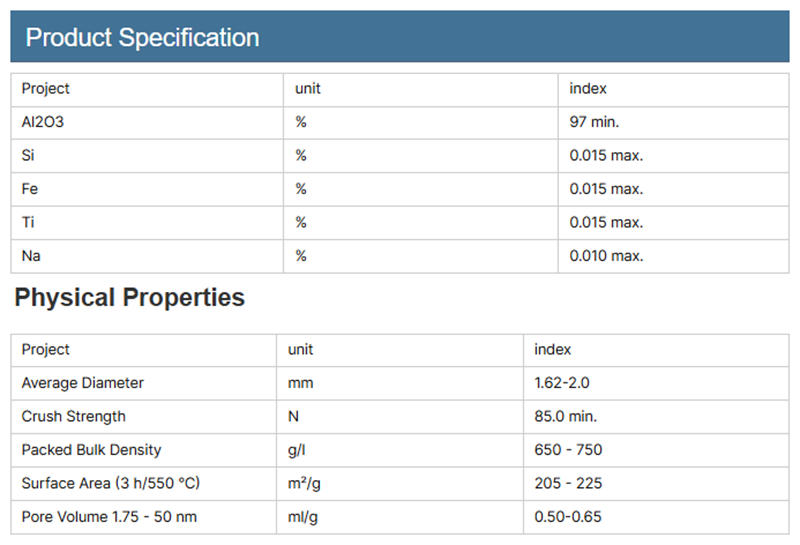This screenshot has height=545, width=800.
Task: Click the m²/g unit cell
Action: point(304,484)
